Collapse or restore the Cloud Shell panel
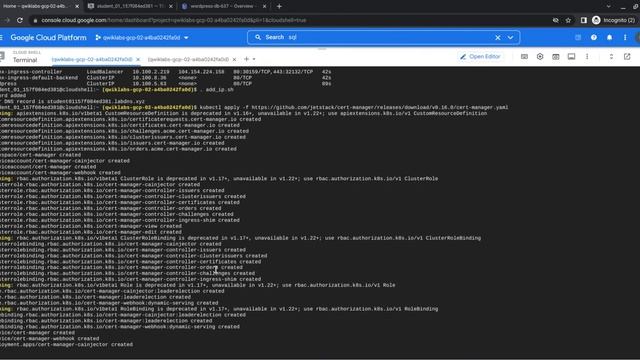640x360 pixels. (x=611, y=57)
